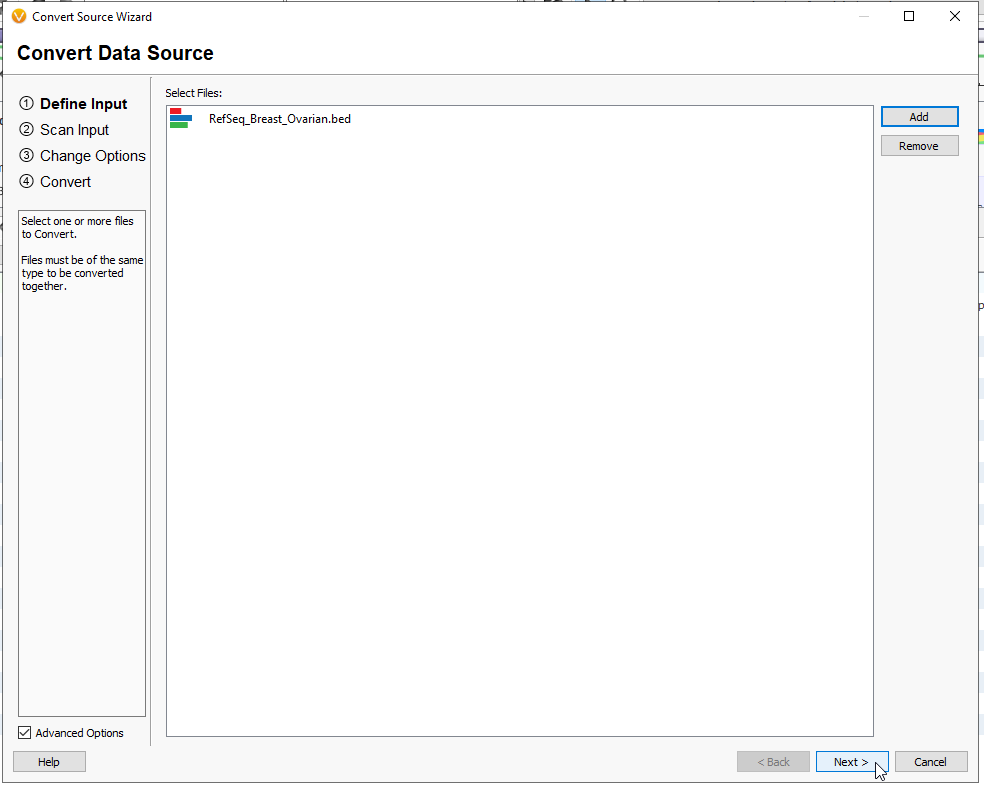Click the circled number 4 beside Convert
Image resolution: width=984 pixels, height=794 pixels.
tap(25, 181)
